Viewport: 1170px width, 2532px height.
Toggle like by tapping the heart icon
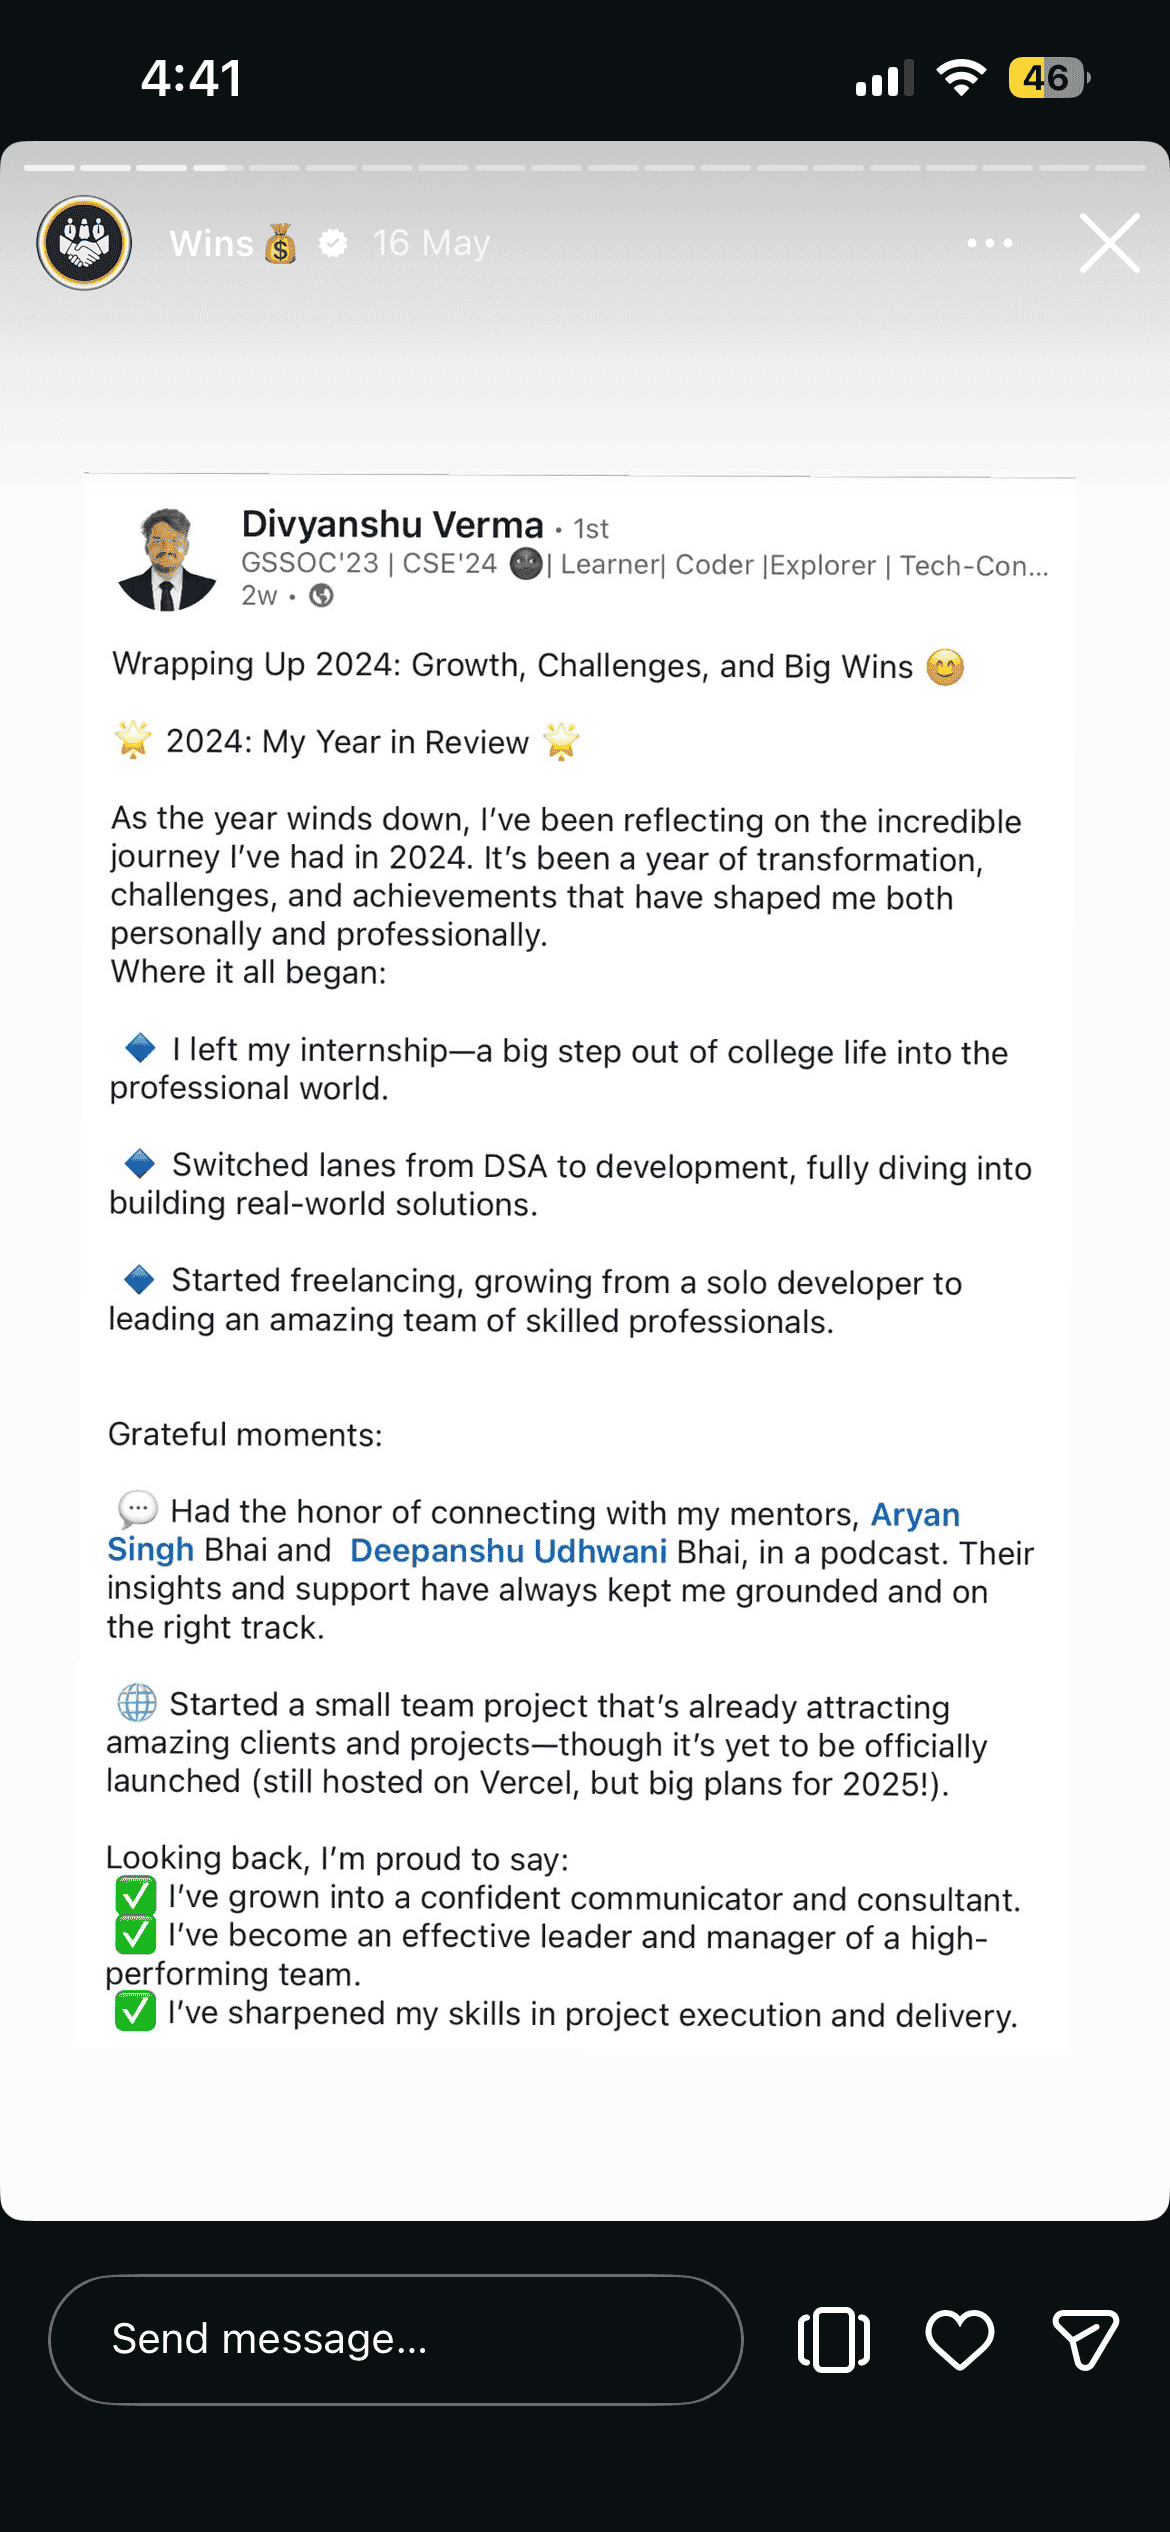click(961, 2340)
